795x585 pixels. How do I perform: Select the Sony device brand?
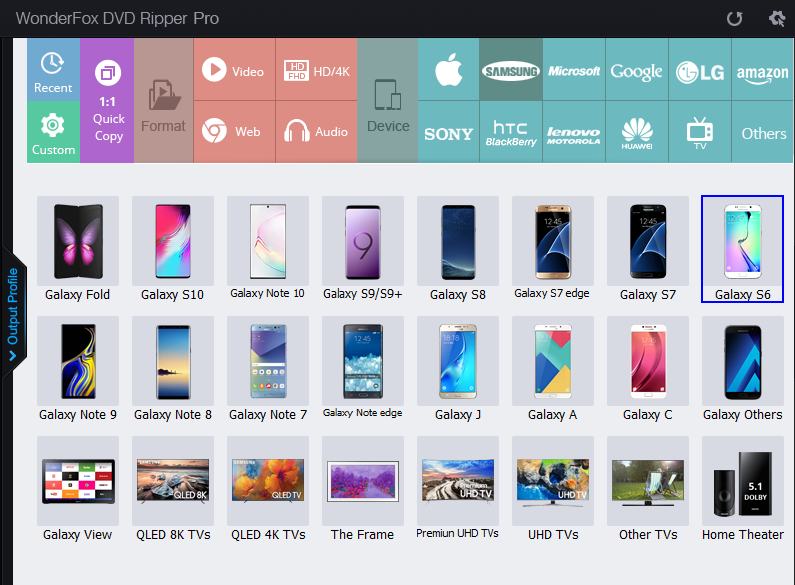point(449,132)
